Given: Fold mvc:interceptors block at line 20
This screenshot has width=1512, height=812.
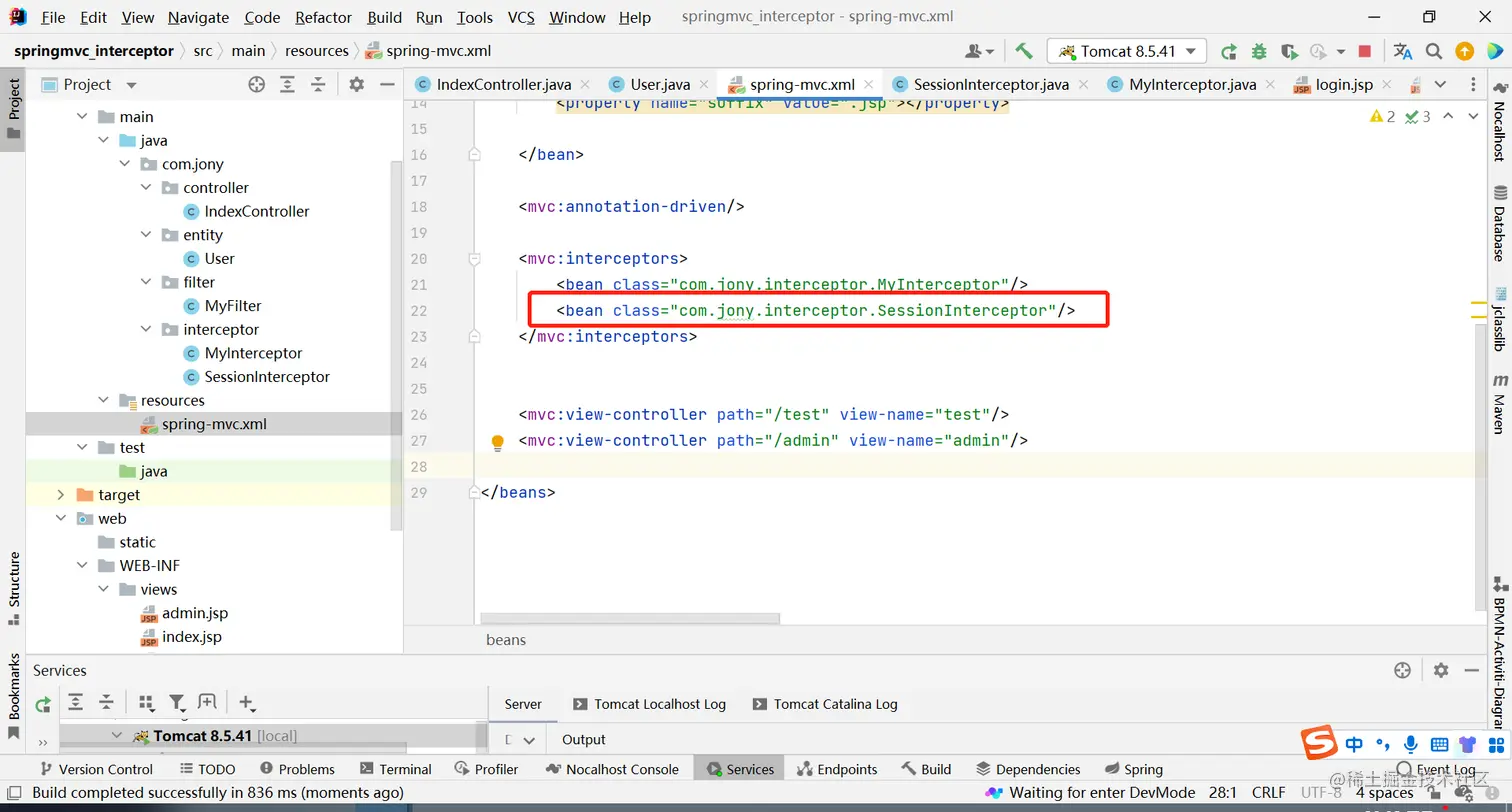Looking at the screenshot, I should click(474, 259).
